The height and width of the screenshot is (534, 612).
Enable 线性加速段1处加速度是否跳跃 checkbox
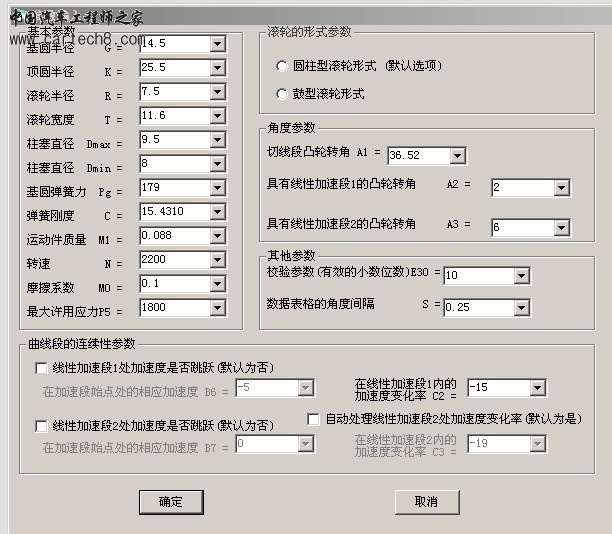pyautogui.click(x=41, y=368)
